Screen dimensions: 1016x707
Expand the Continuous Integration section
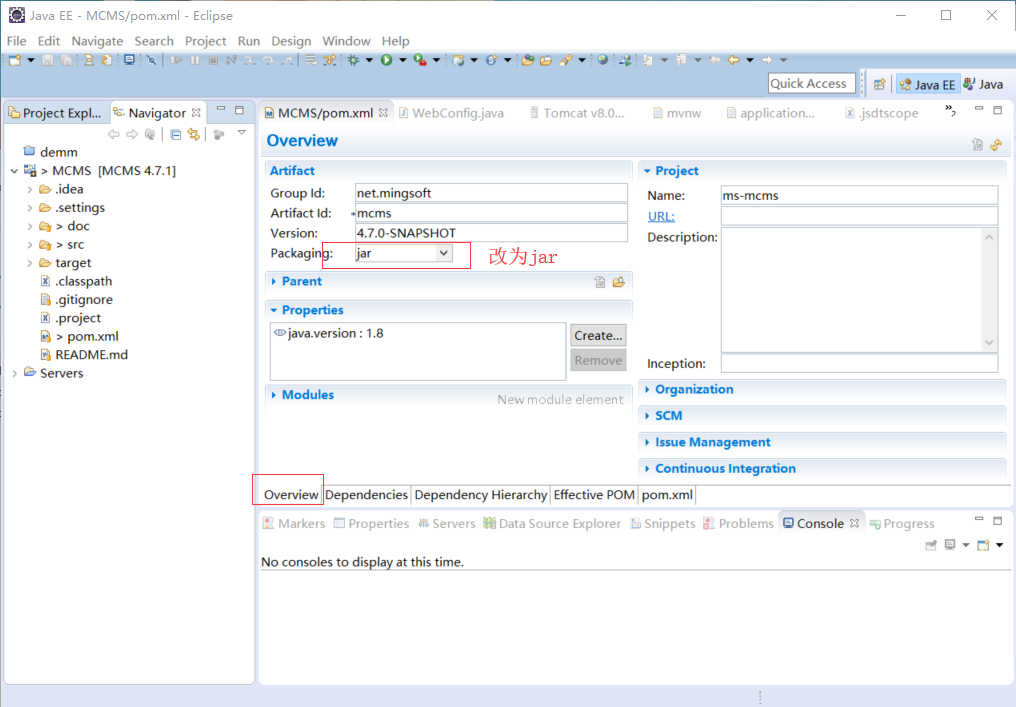point(647,469)
